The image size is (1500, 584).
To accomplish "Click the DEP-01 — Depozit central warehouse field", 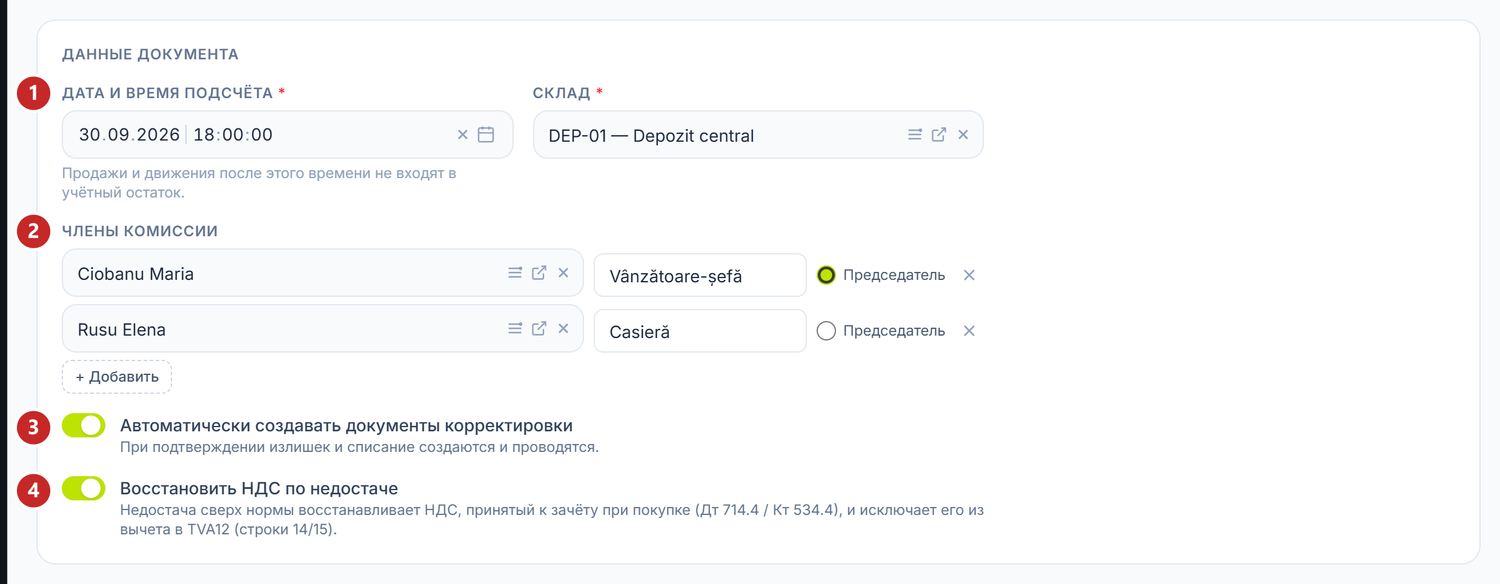I will [x=758, y=135].
